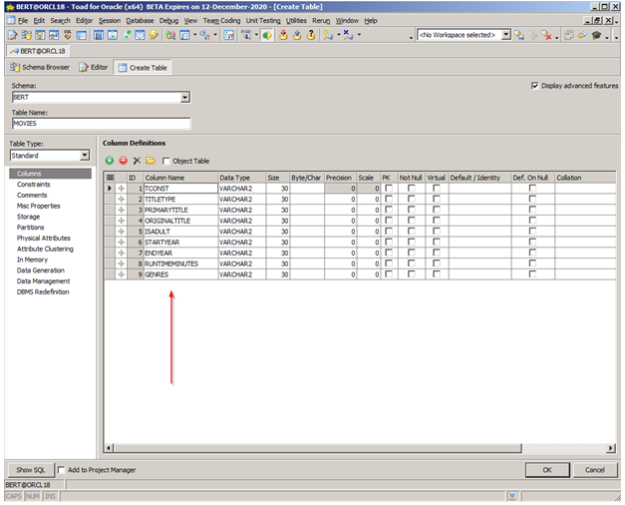The width and height of the screenshot is (625, 505).
Task: Click the save workspace icon
Action: [519, 35]
